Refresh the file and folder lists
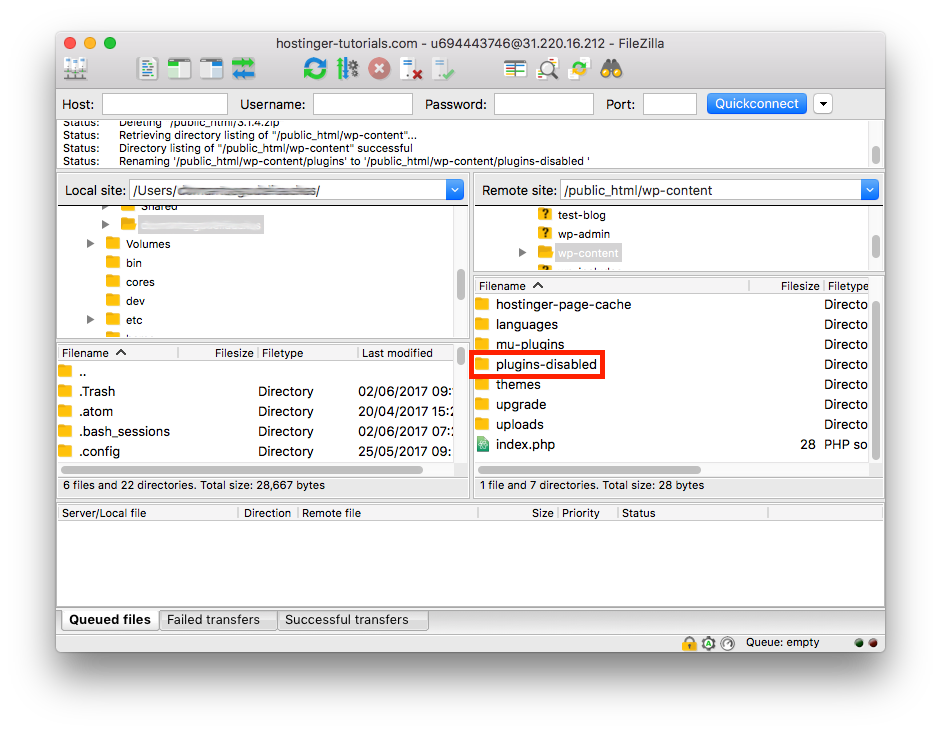This screenshot has width=941, height=732. pyautogui.click(x=315, y=69)
